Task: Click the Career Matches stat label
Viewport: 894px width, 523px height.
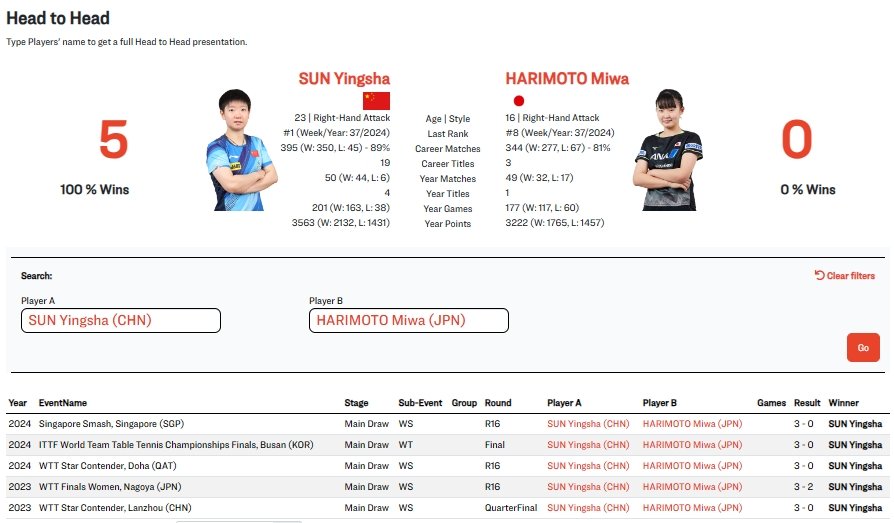Action: coord(448,149)
